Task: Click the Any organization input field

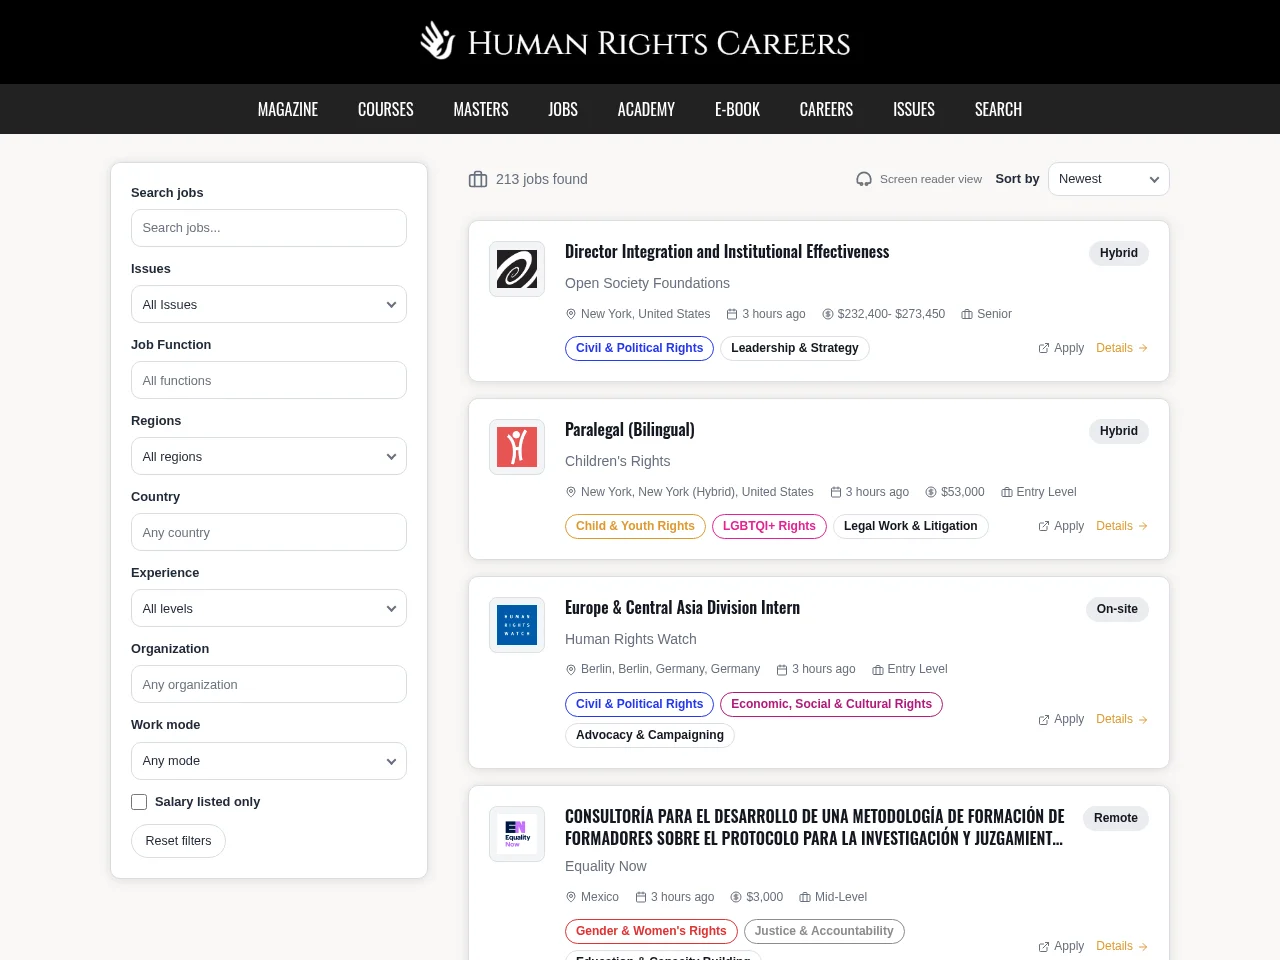Action: pyautogui.click(x=269, y=684)
